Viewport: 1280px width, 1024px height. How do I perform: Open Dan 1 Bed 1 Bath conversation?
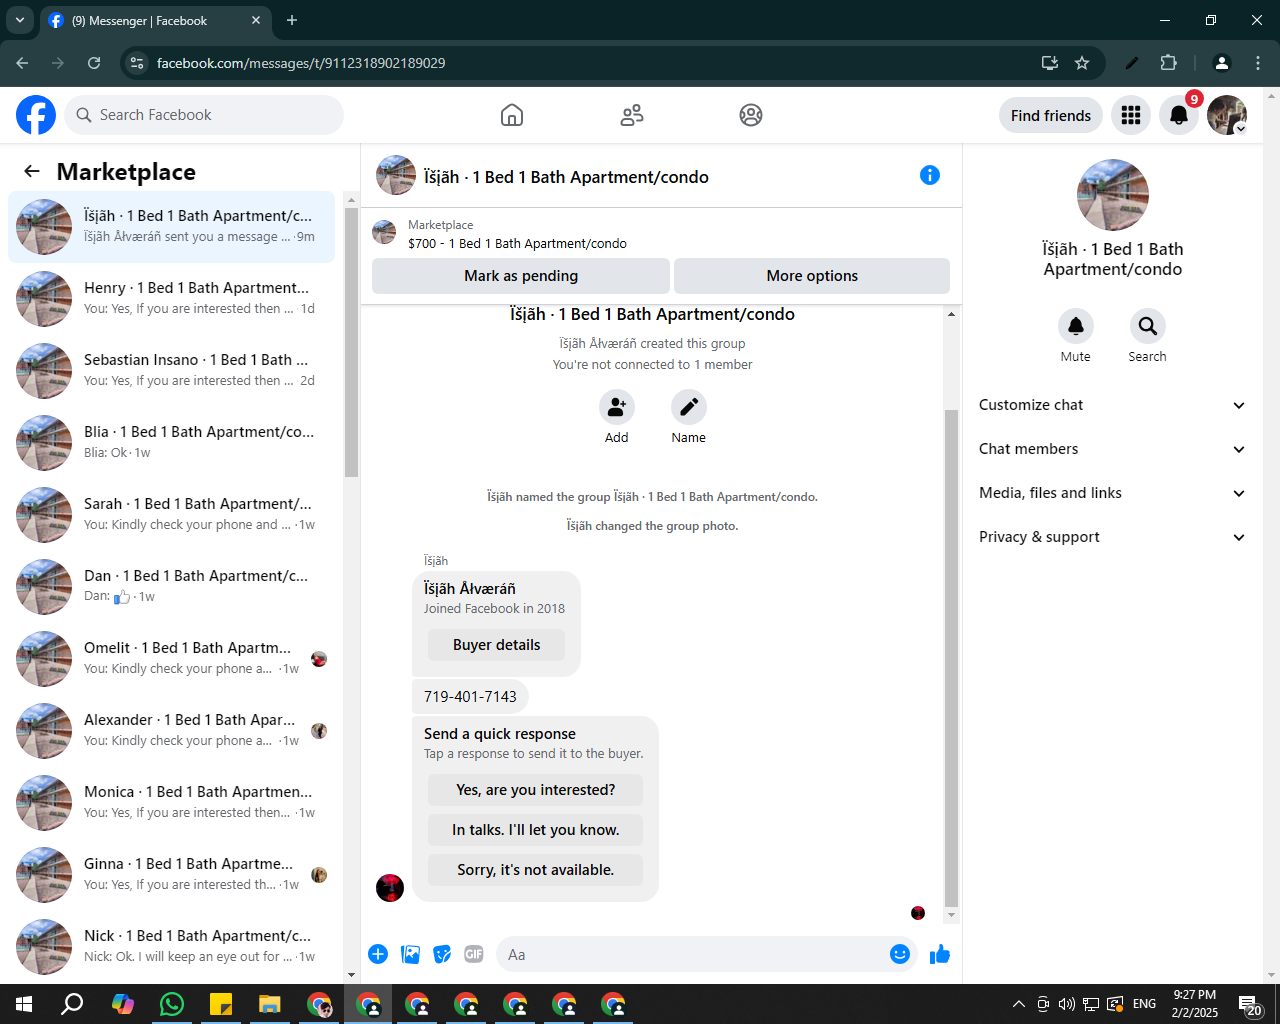tap(172, 587)
